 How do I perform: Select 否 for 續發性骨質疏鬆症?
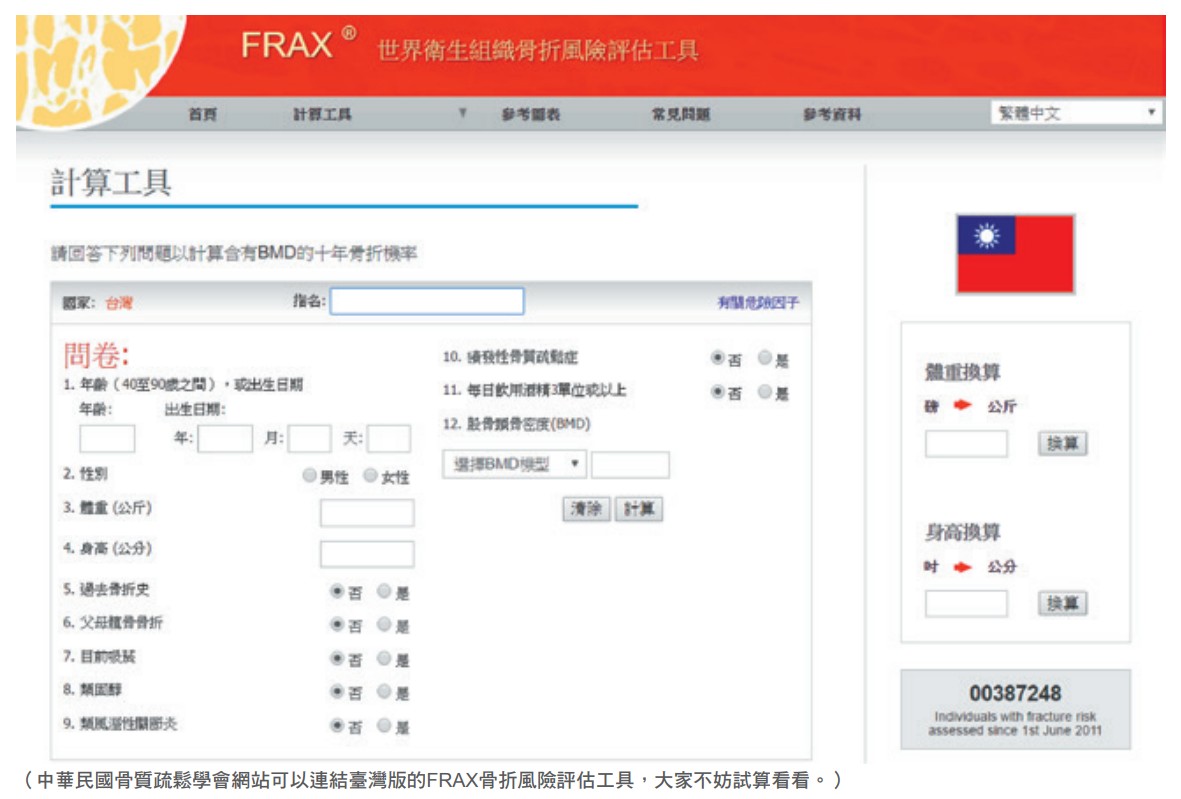(718, 358)
